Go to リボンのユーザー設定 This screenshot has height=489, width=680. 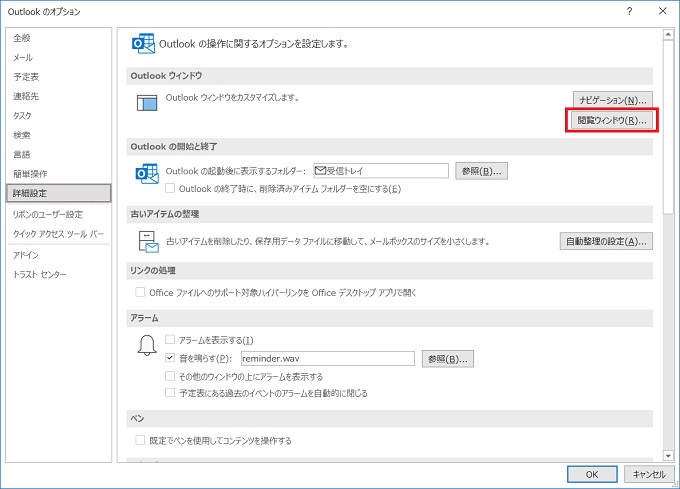[59, 214]
